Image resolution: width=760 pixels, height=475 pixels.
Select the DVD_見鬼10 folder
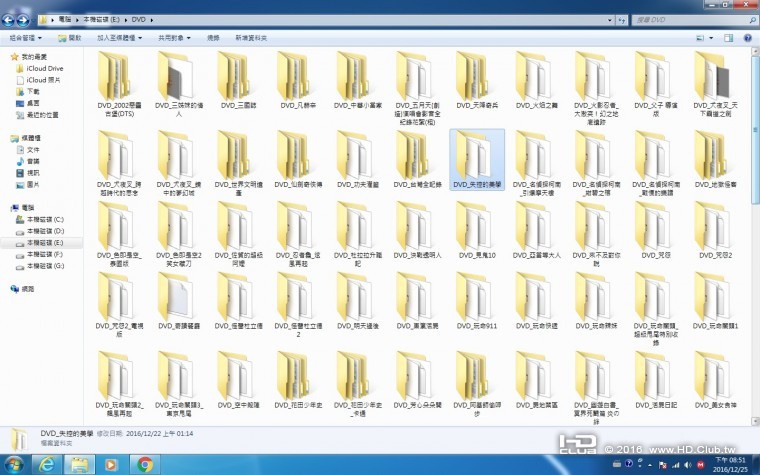tap(477, 231)
